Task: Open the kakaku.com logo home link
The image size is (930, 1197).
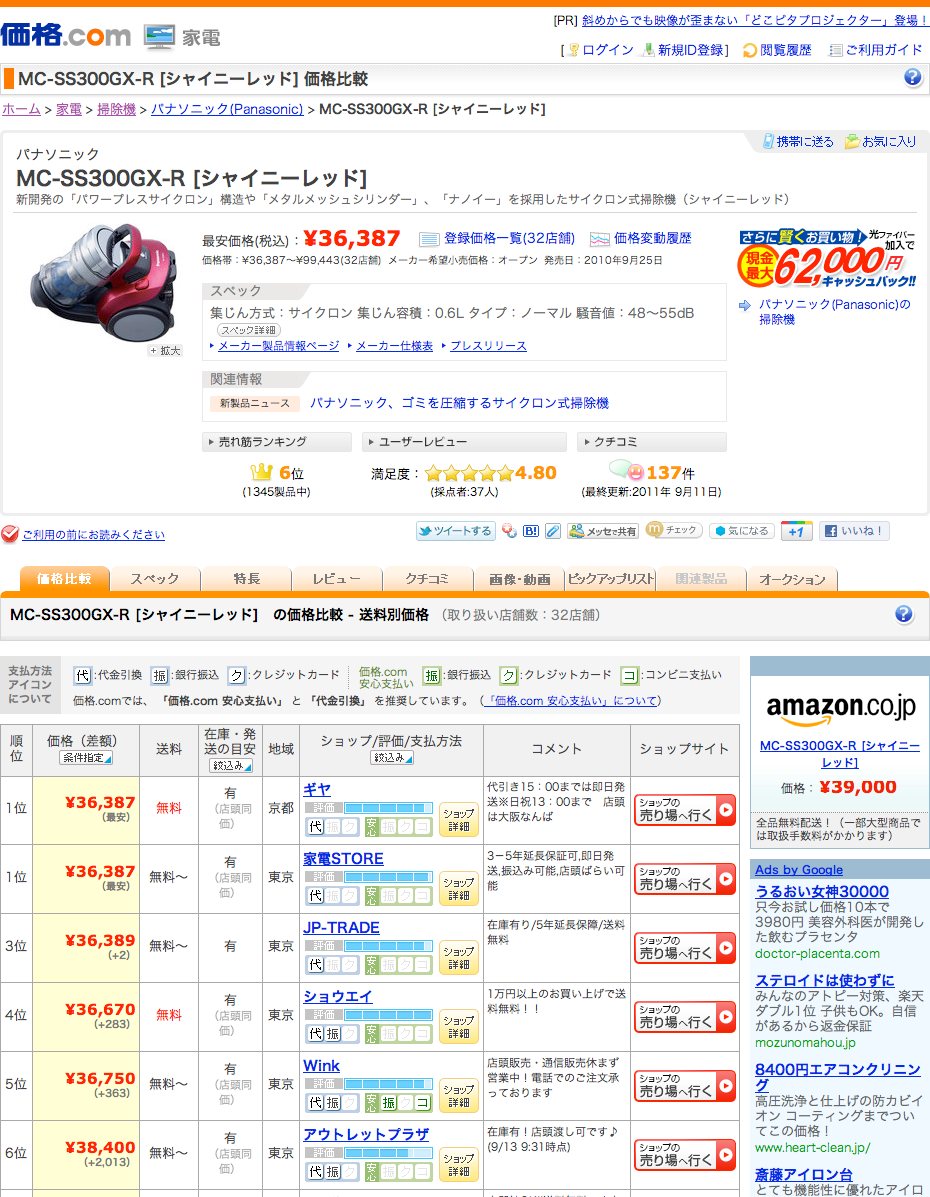Action: click(66, 35)
